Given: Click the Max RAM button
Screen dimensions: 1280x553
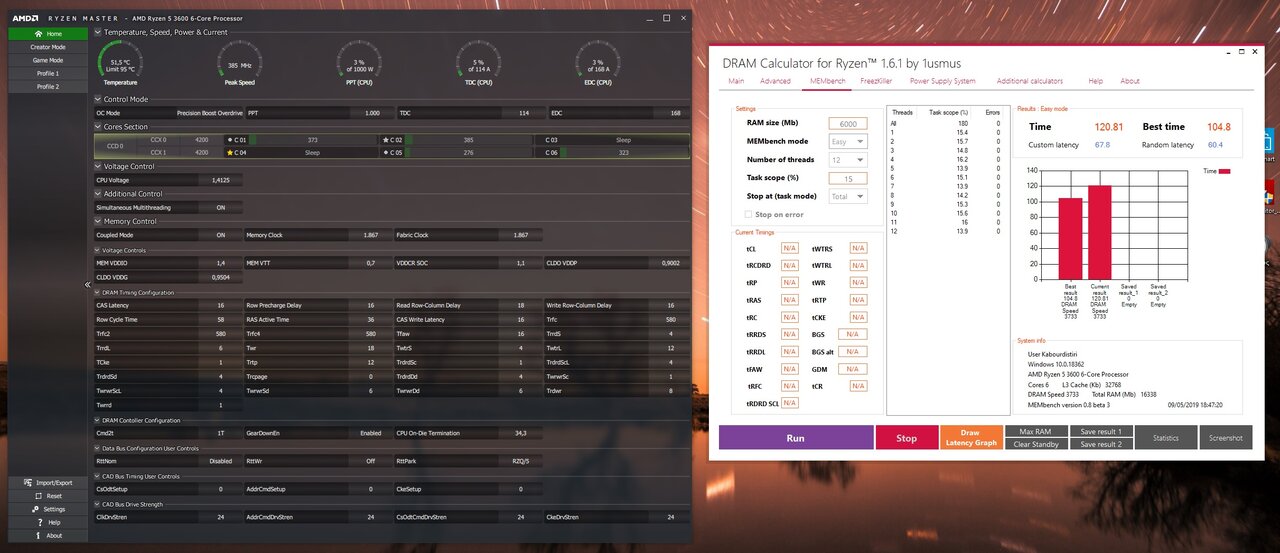Looking at the screenshot, I should [1036, 432].
